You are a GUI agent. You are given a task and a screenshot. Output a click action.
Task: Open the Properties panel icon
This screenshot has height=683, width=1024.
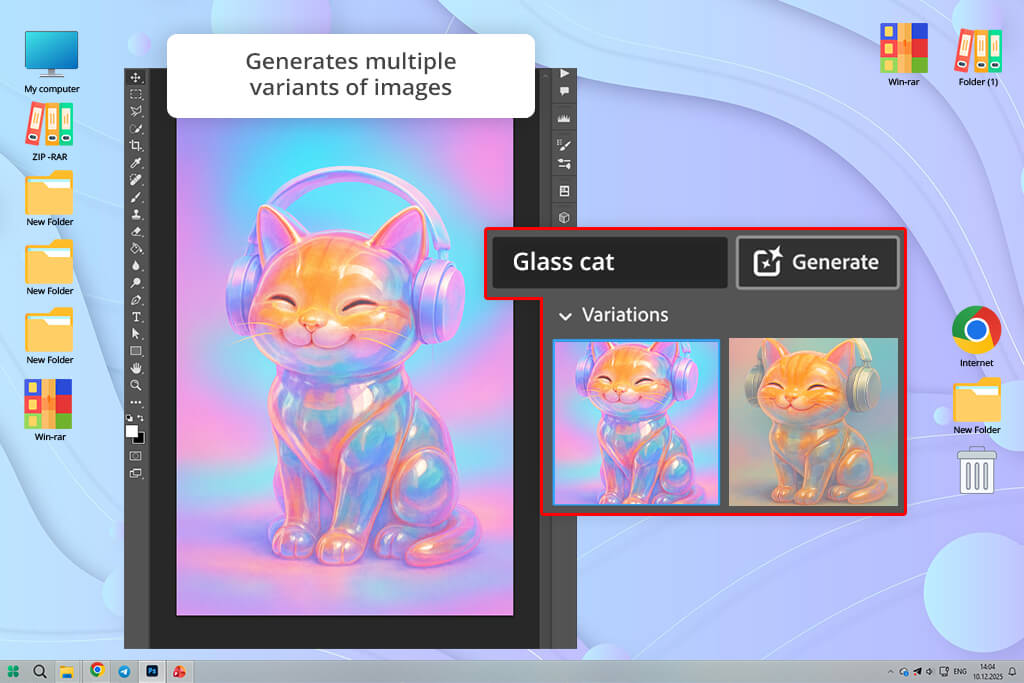(564, 191)
